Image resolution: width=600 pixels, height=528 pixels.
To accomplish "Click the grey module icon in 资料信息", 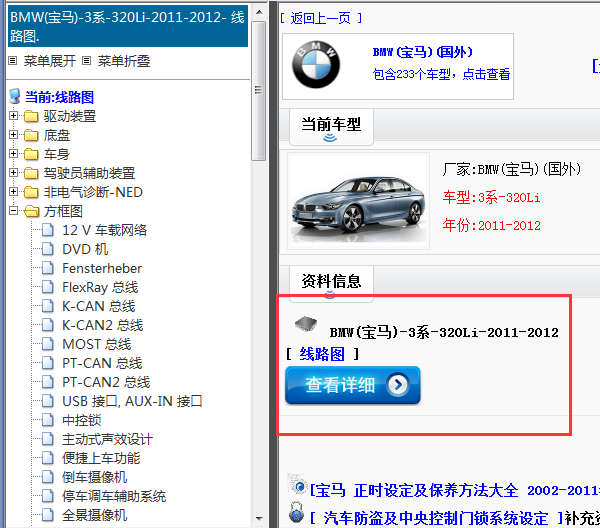I will 306,324.
